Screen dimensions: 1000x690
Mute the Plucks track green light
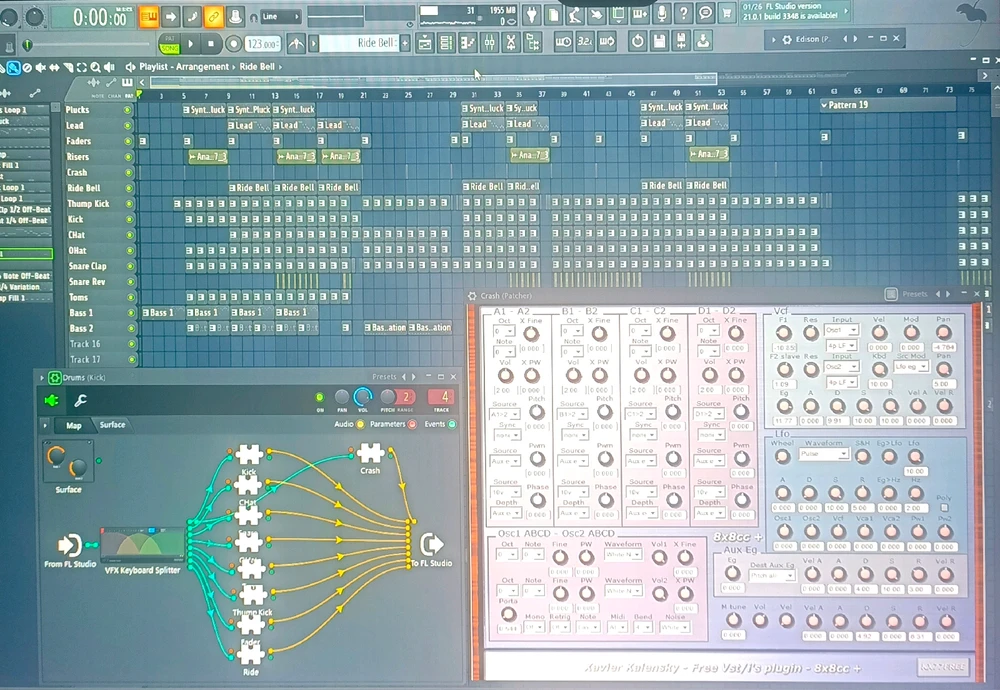click(x=128, y=110)
